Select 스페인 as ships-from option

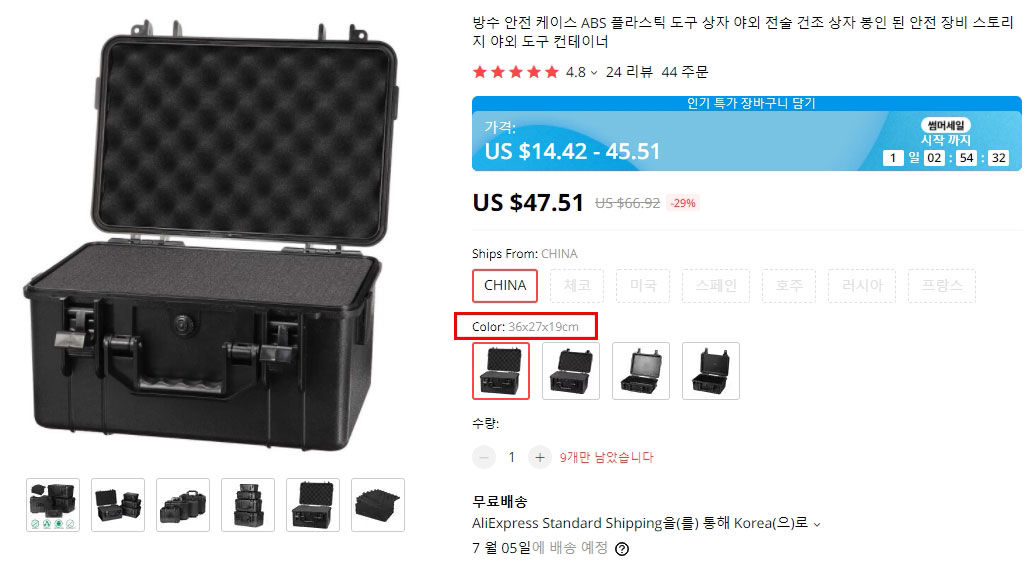click(x=716, y=286)
